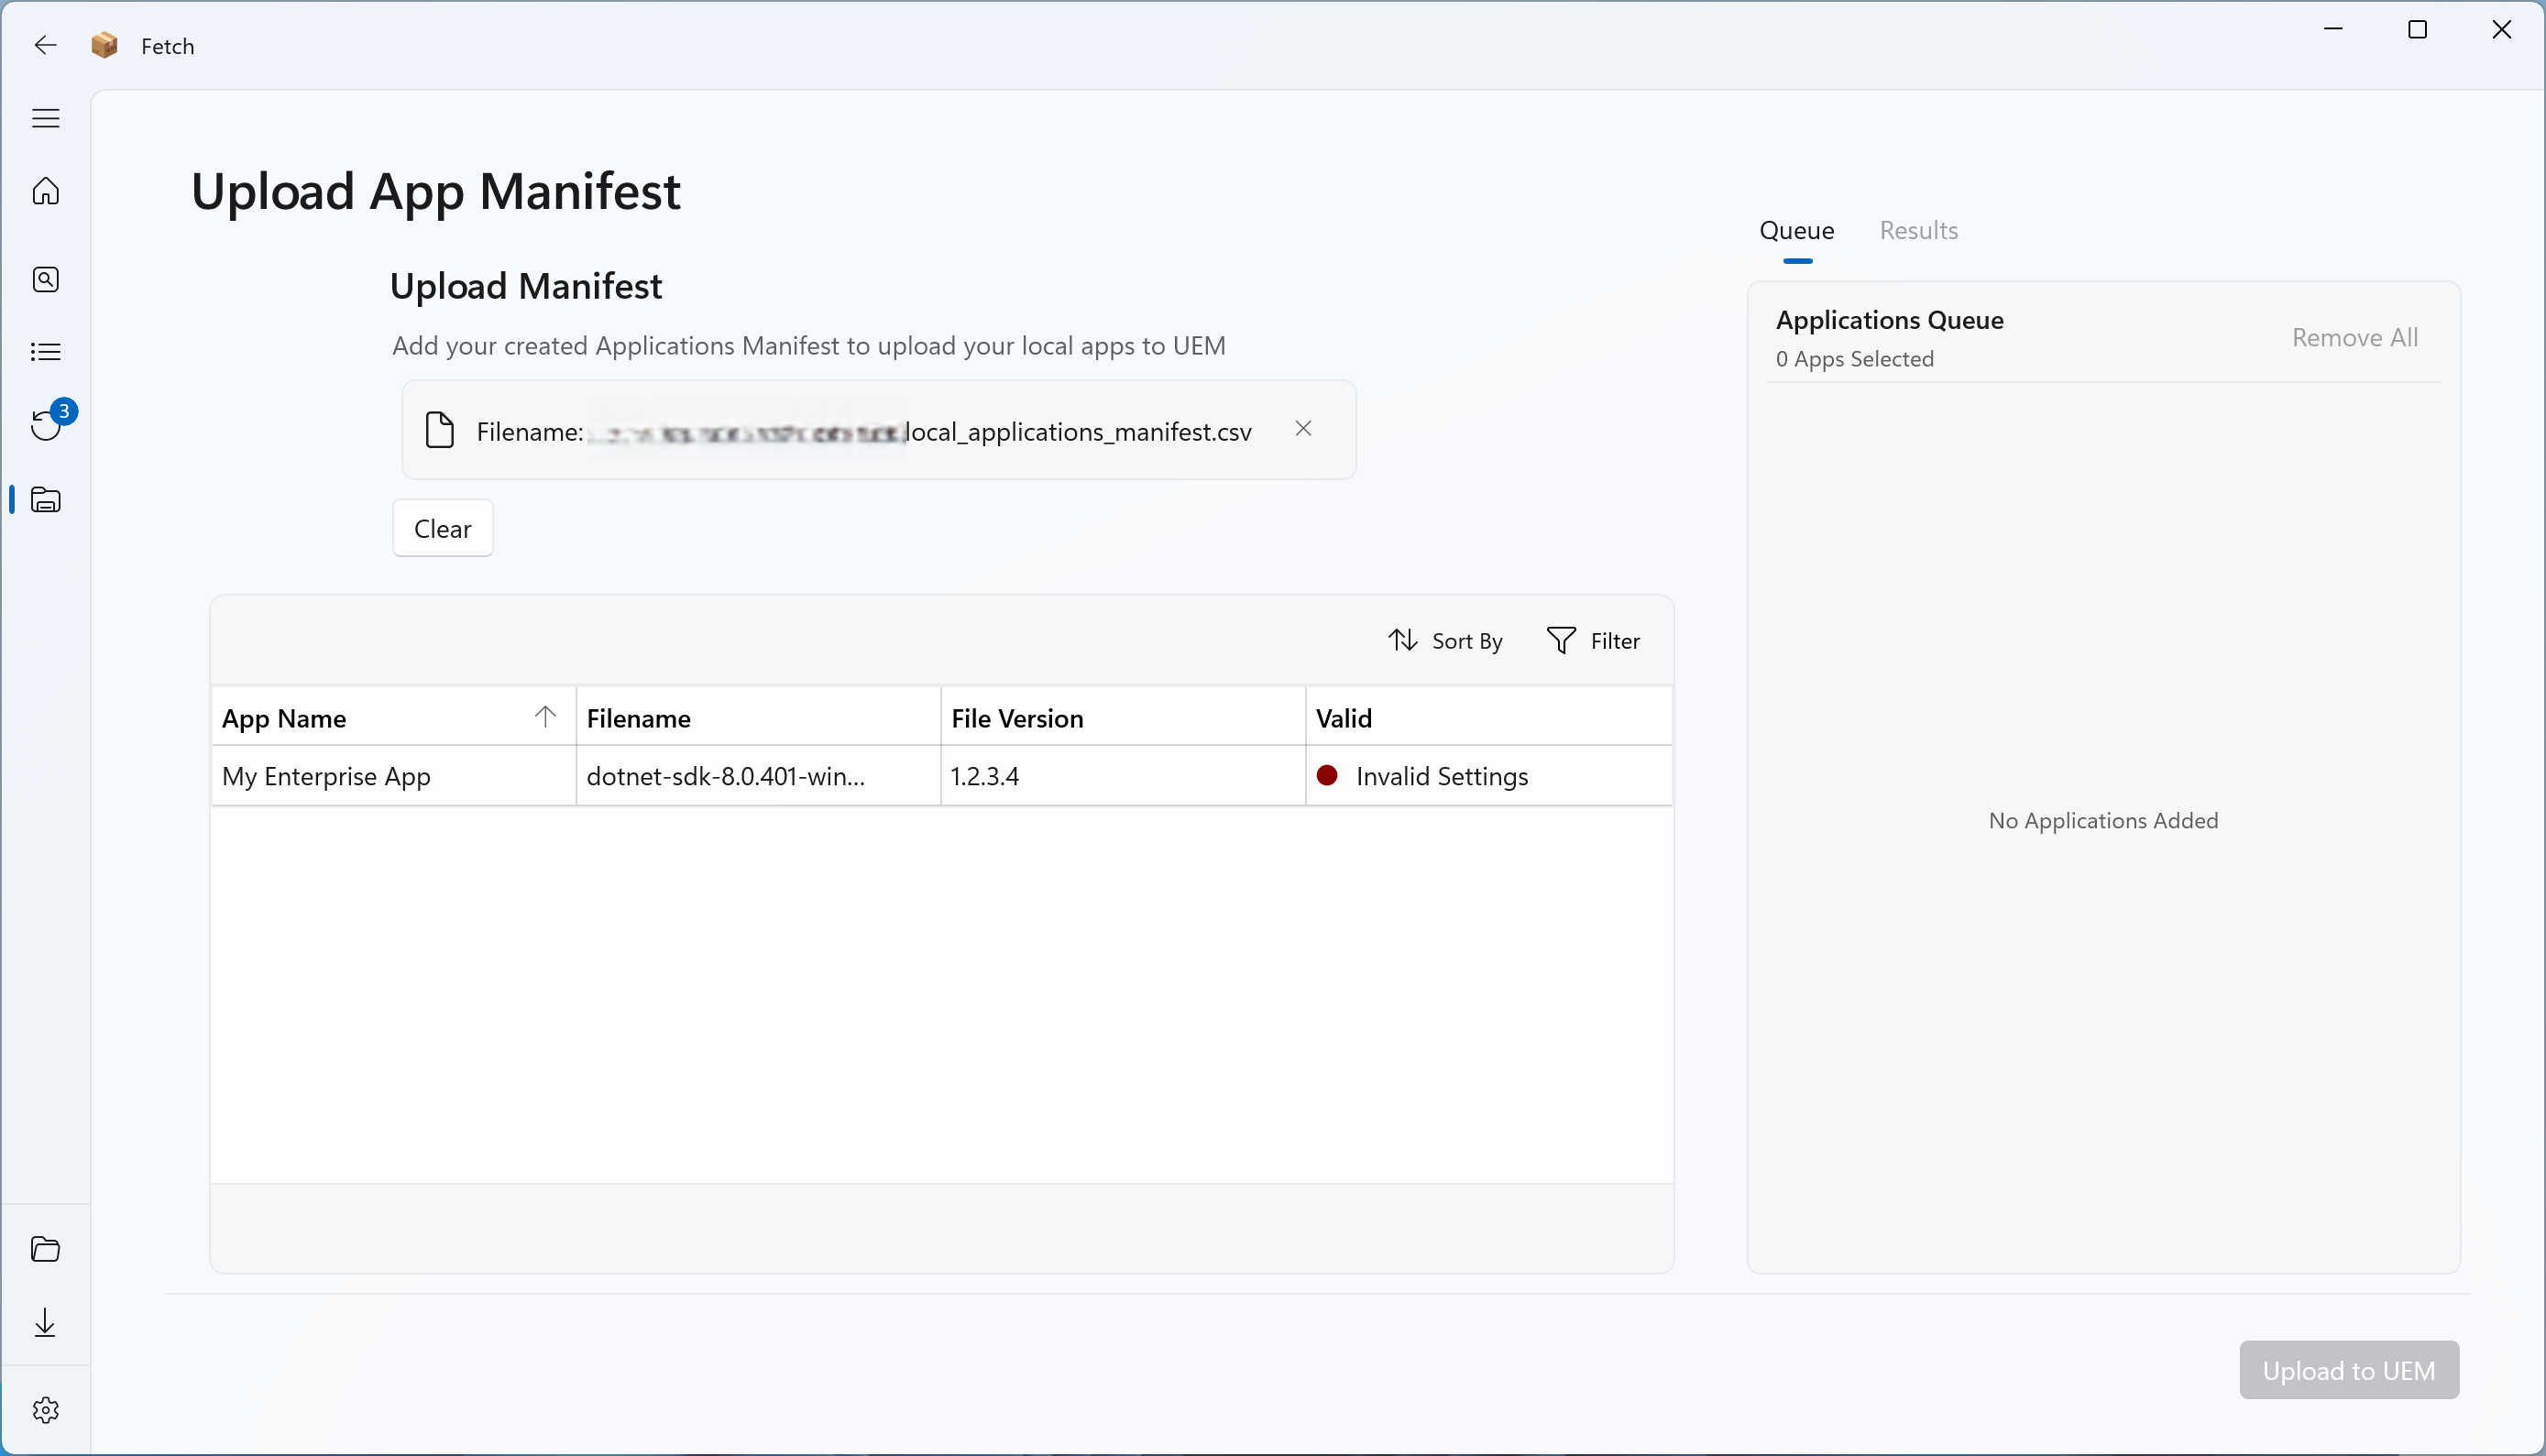
Task: Switch to the Results tab
Action: 1918,231
